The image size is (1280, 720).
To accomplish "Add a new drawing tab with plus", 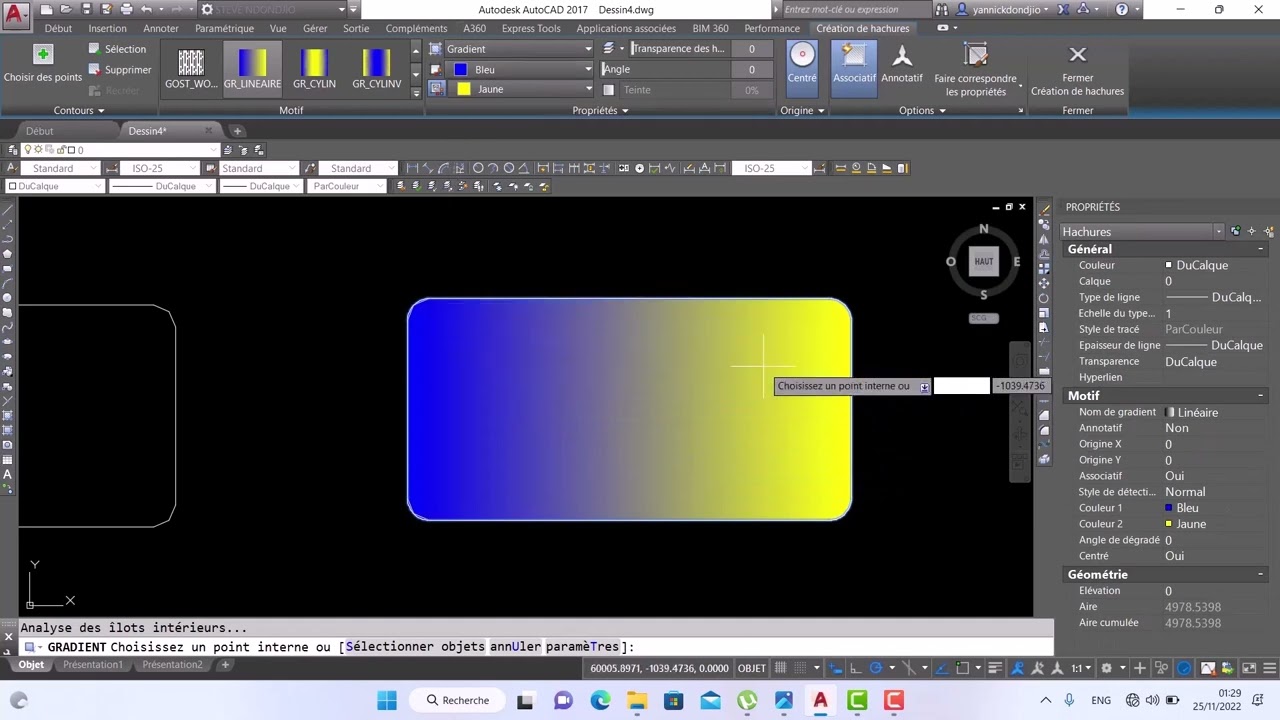I will point(237,131).
